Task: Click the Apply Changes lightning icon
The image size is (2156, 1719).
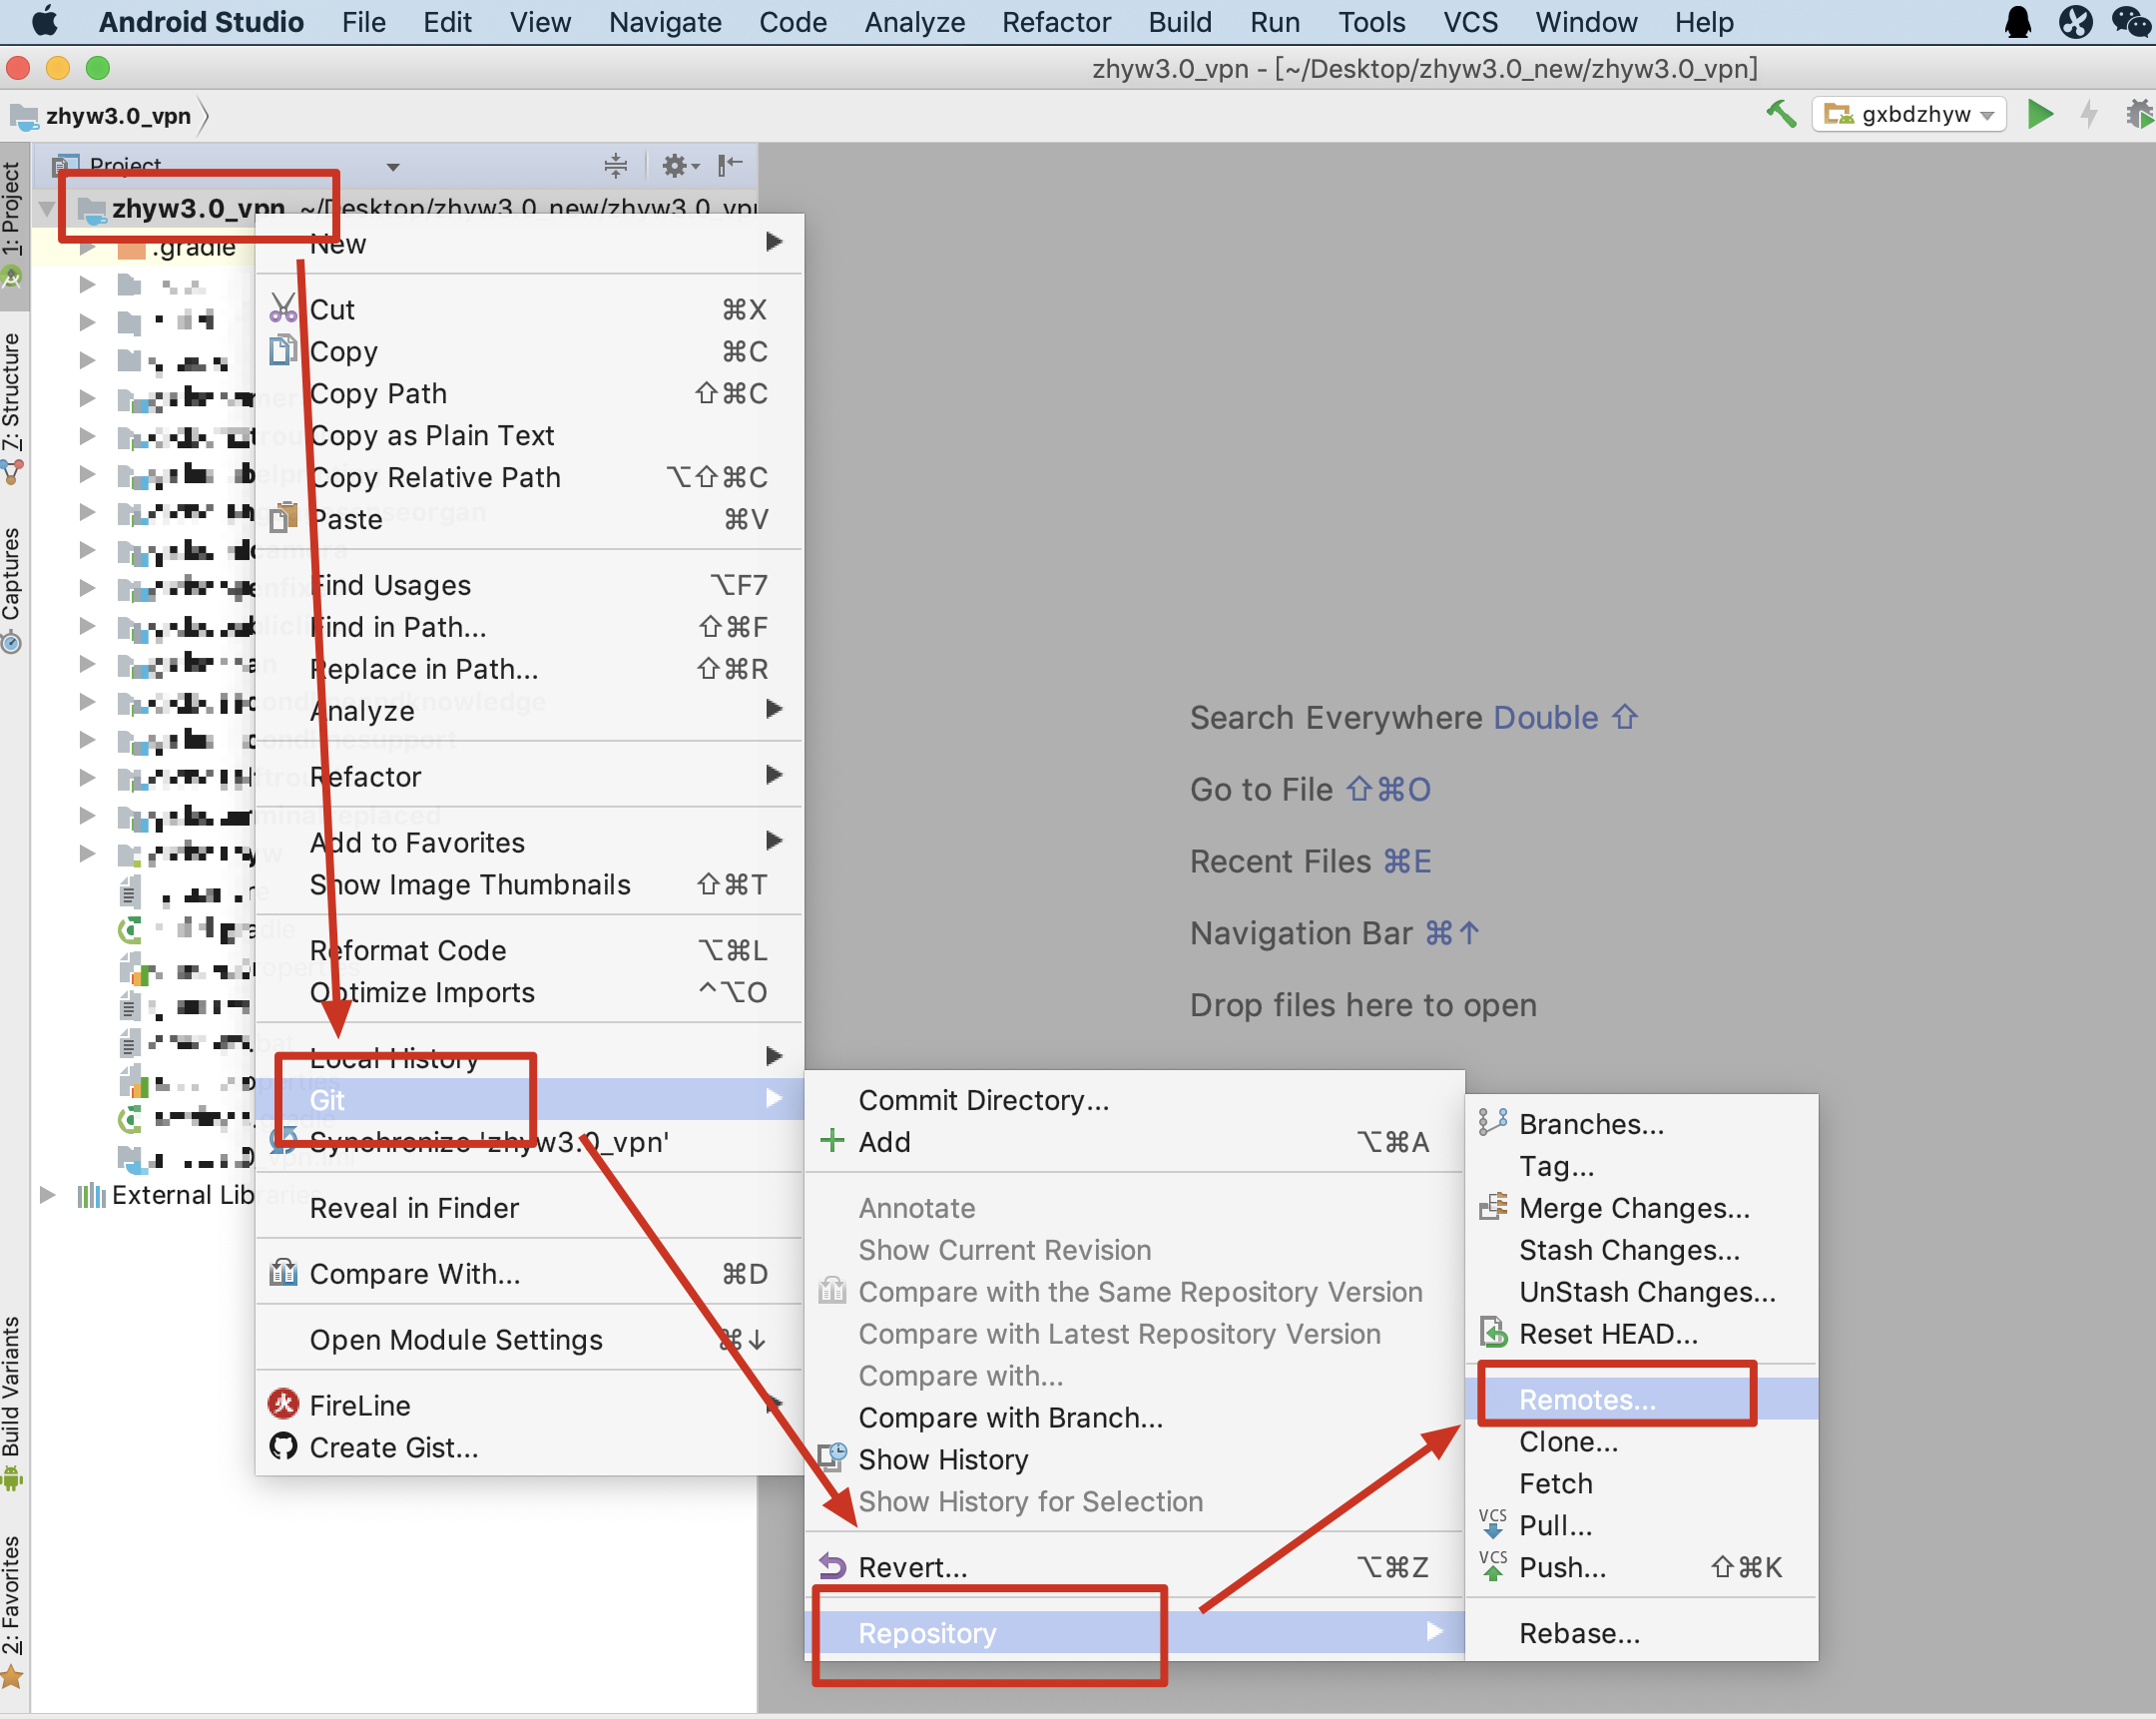Action: pyautogui.click(x=2088, y=113)
